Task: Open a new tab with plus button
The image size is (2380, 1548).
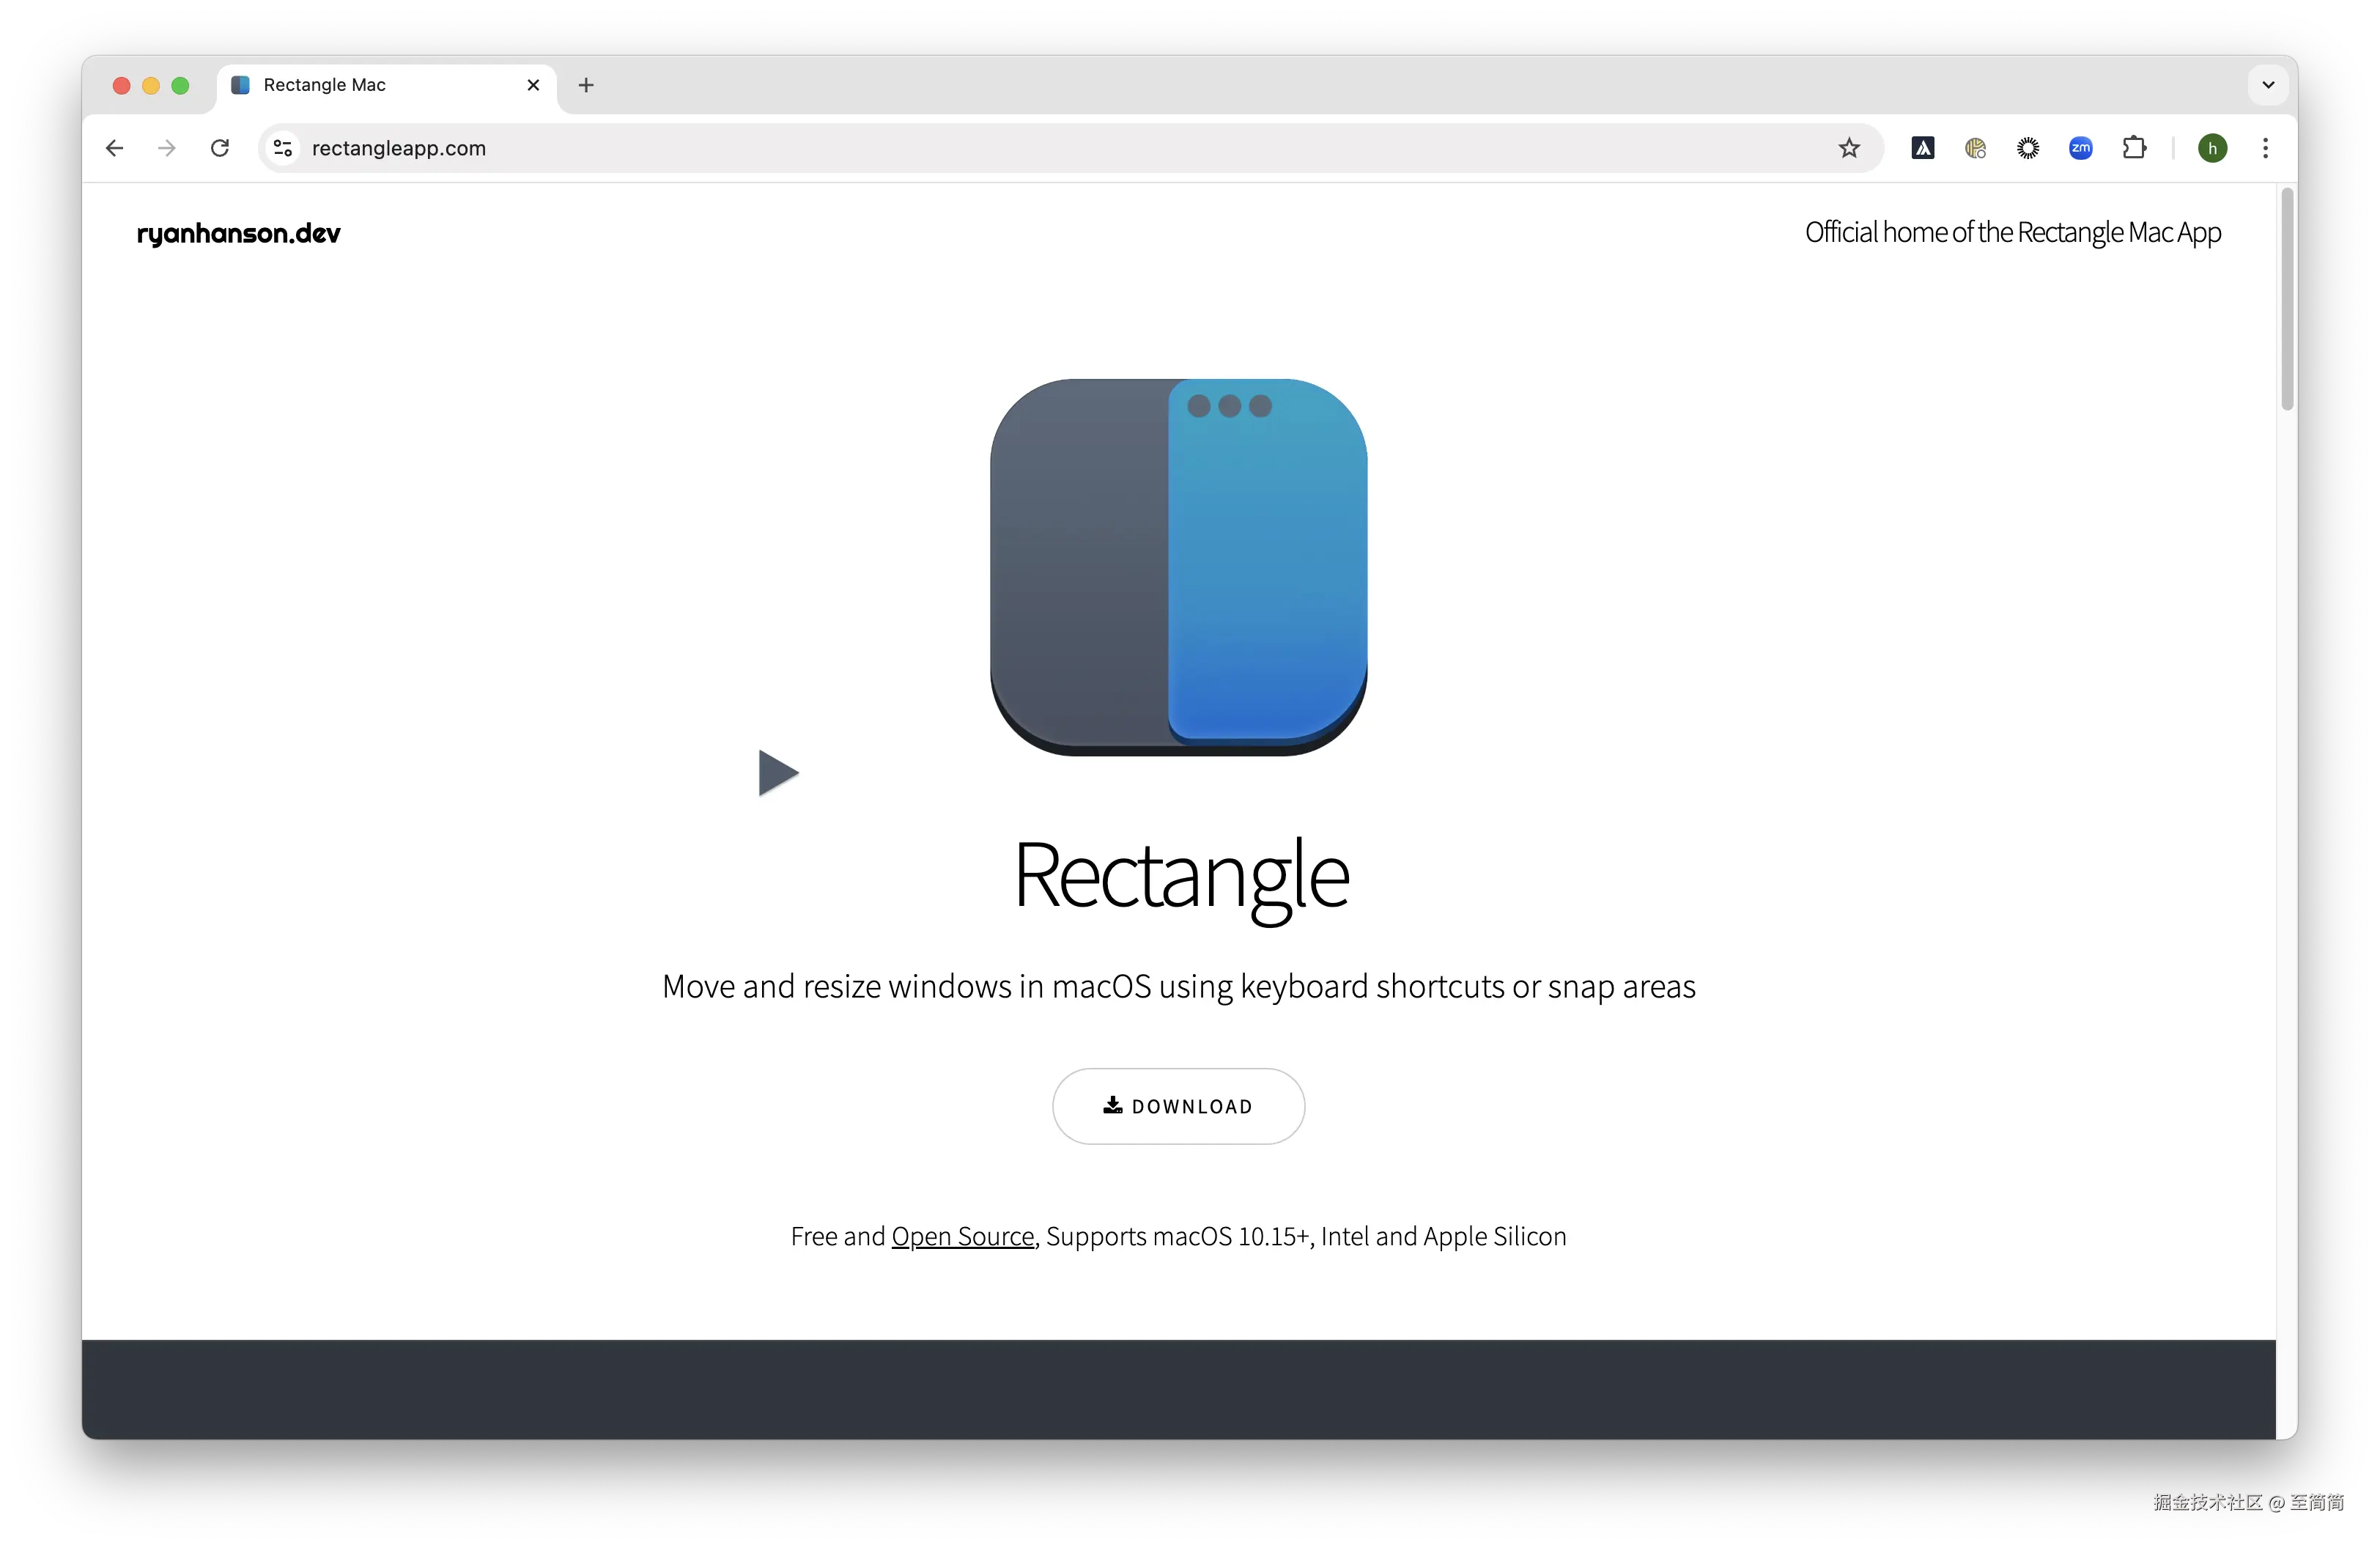Action: (x=586, y=85)
